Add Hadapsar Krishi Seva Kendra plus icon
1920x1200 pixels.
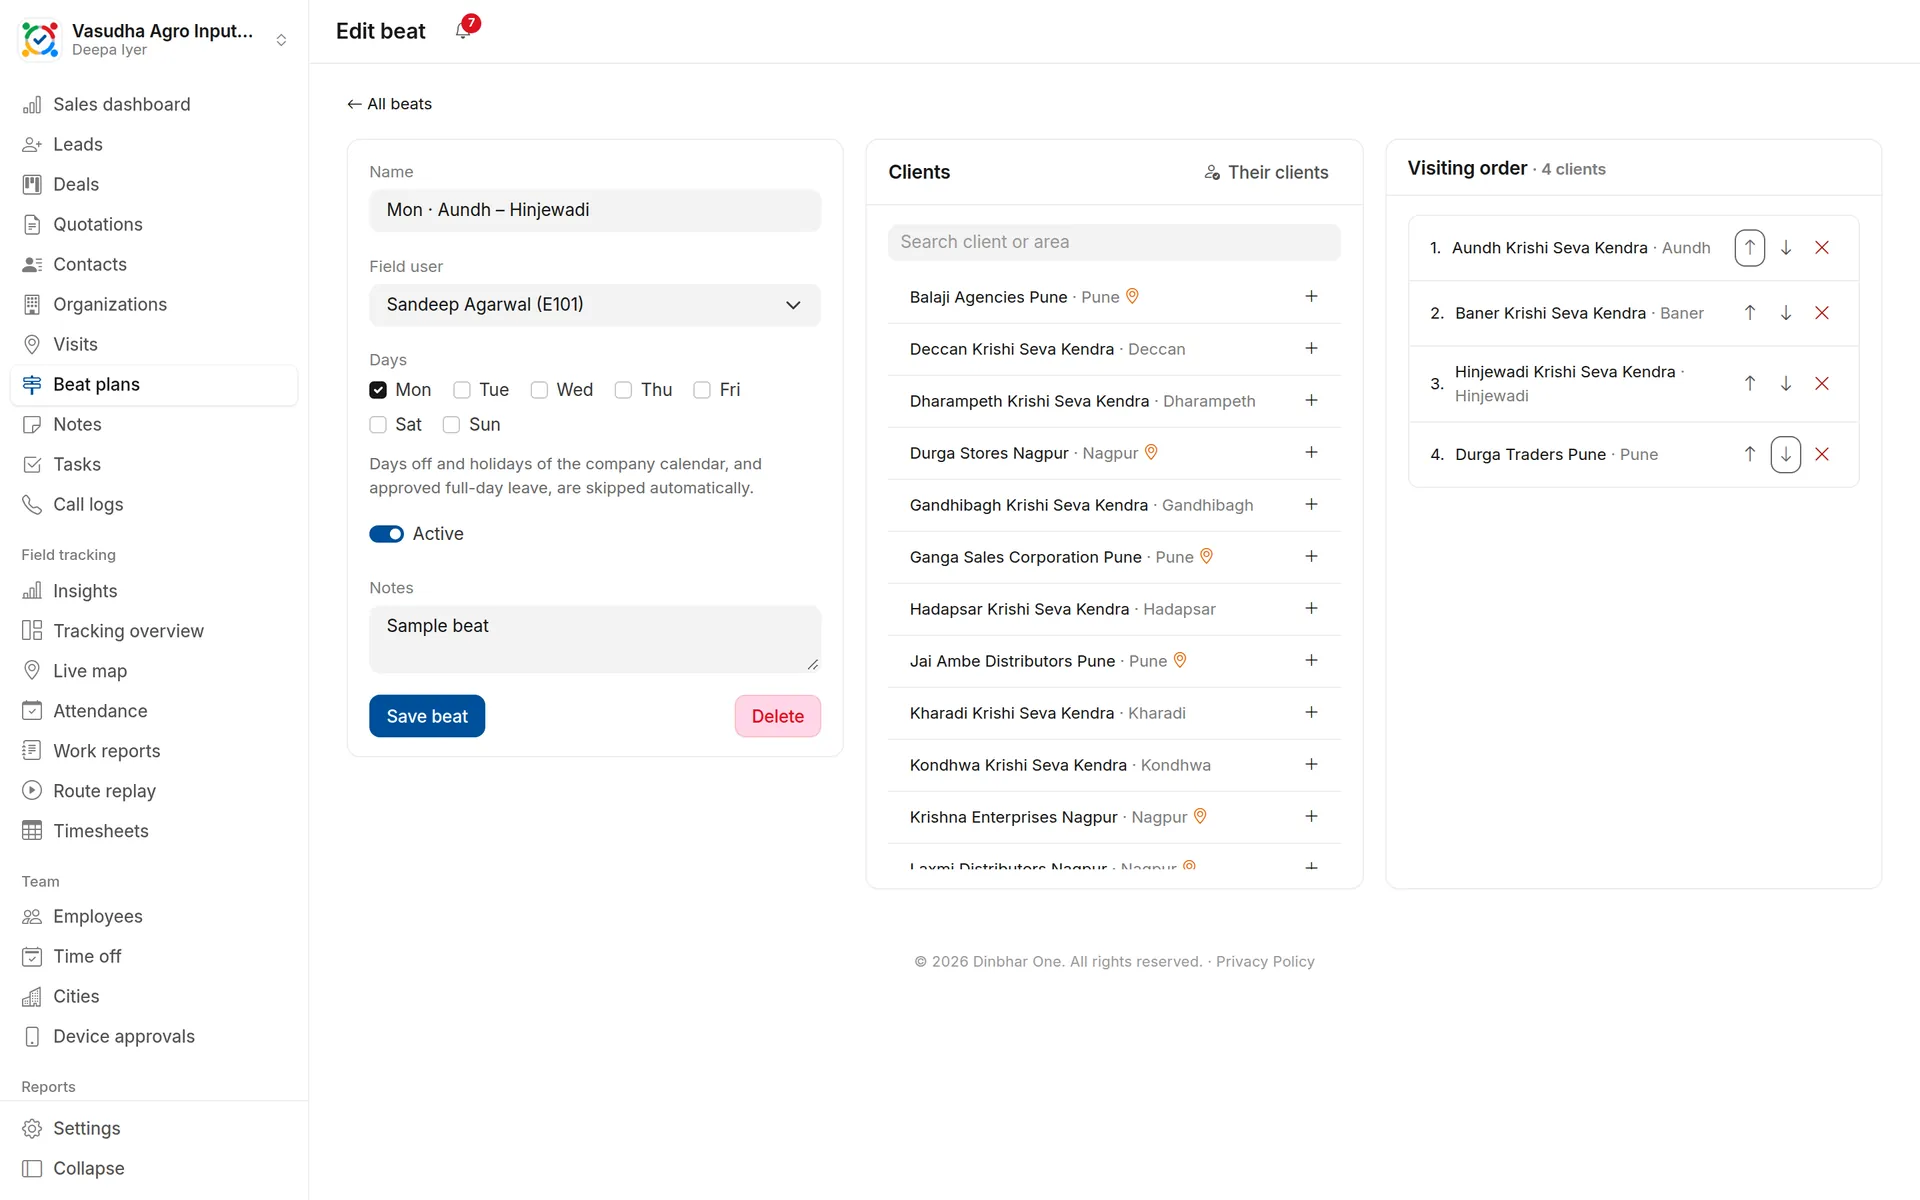(x=1311, y=609)
